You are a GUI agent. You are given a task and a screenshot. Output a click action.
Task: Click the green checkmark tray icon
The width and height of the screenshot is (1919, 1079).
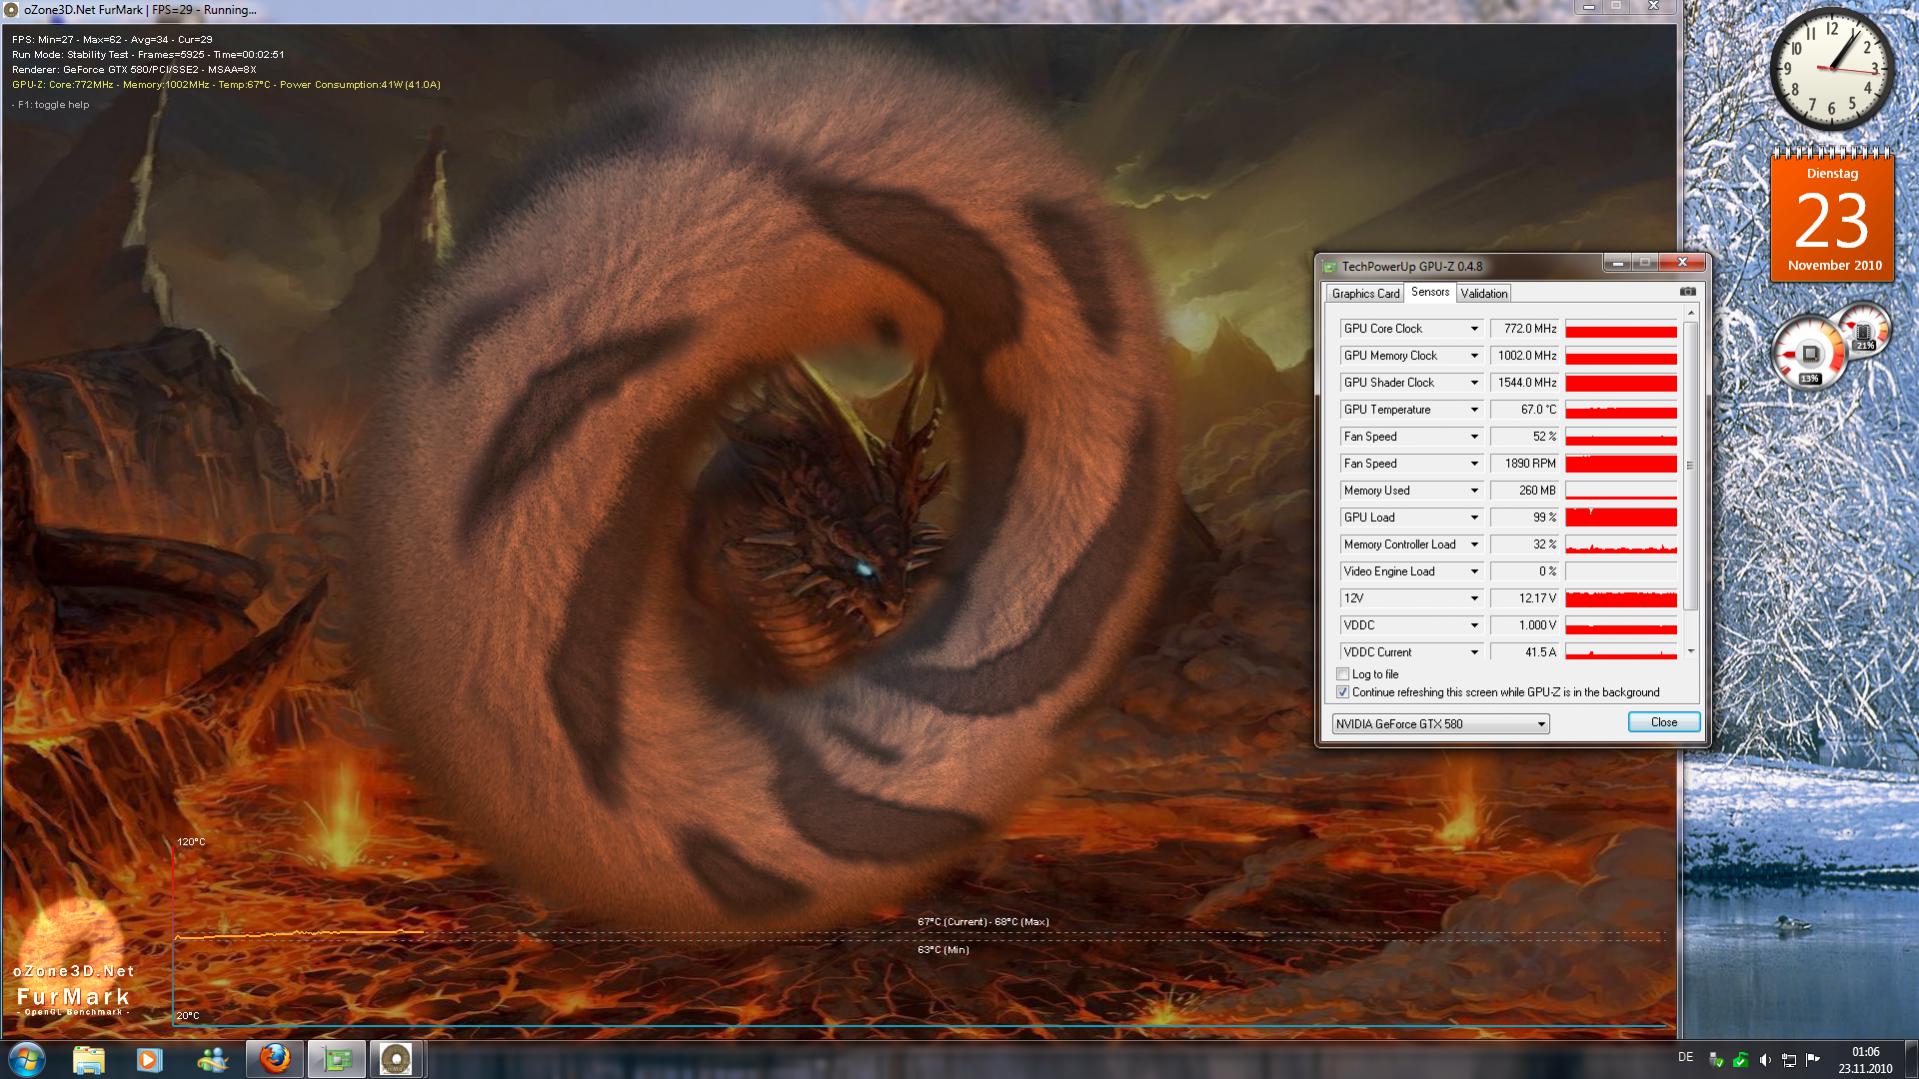click(x=1740, y=1060)
